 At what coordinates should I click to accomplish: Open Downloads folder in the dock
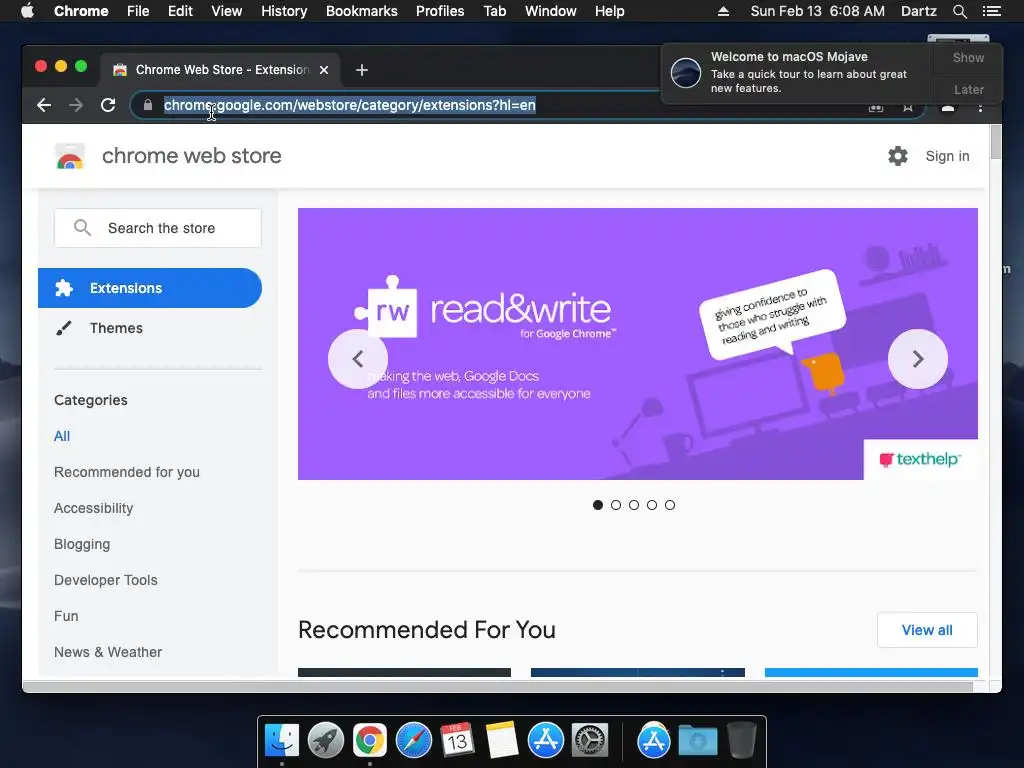click(697, 741)
